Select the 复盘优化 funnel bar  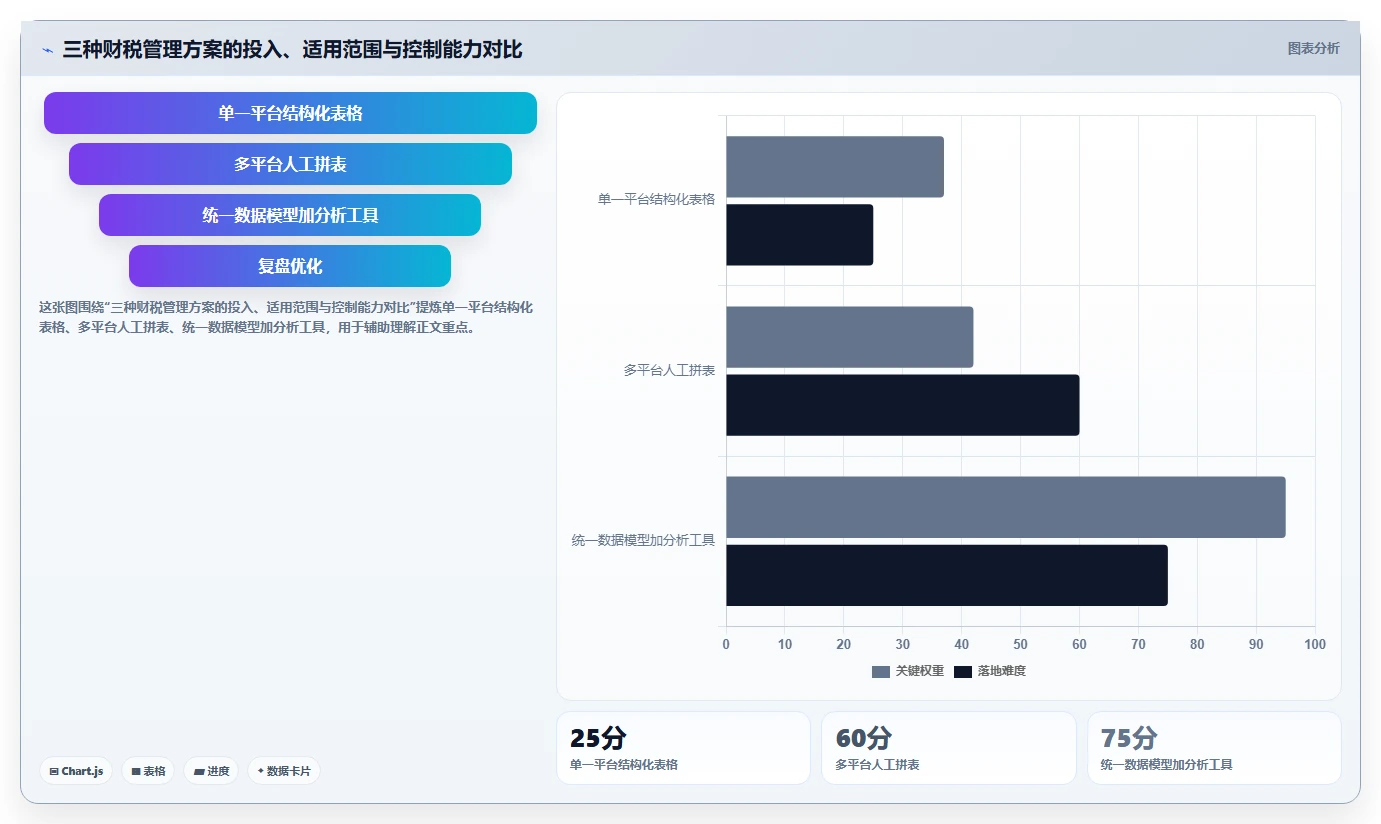[290, 266]
